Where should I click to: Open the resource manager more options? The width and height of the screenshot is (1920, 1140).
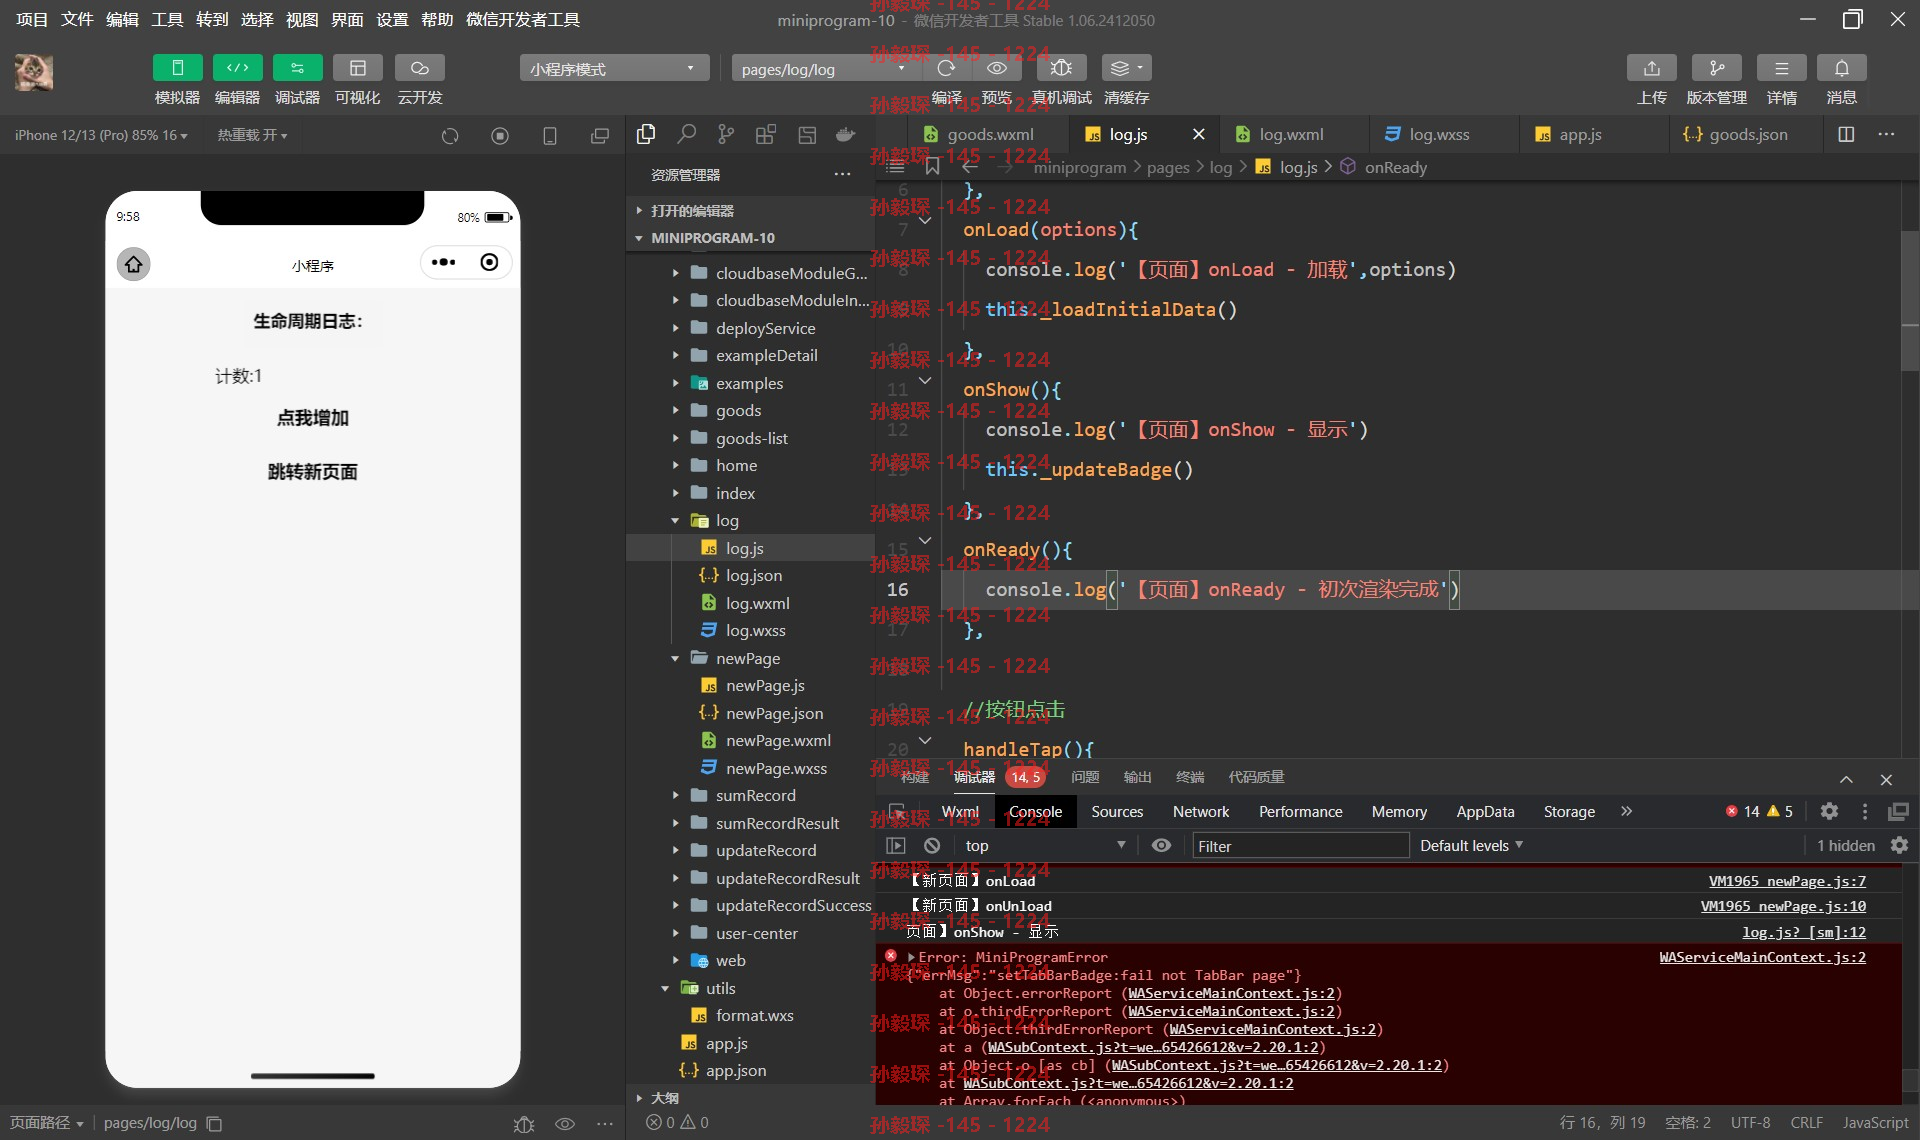pos(842,174)
